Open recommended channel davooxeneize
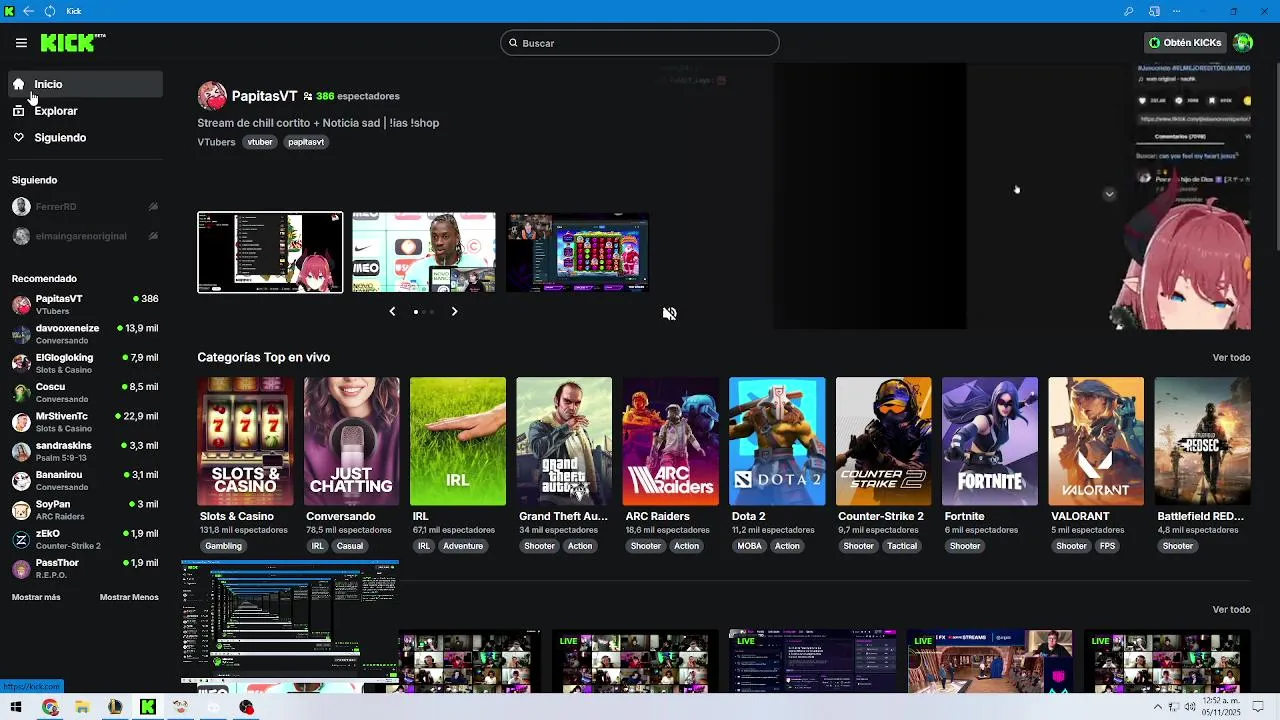 click(85, 334)
